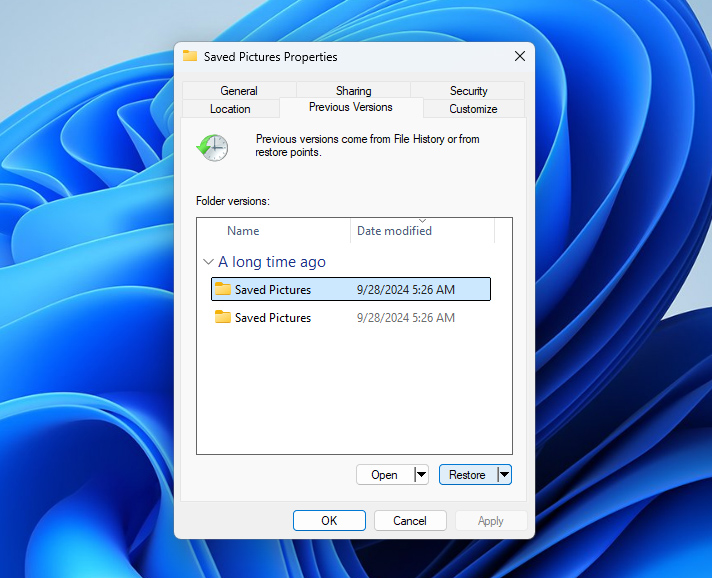Image resolution: width=712 pixels, height=578 pixels.
Task: Close the Saved Pictures Properties dialog
Action: point(520,56)
